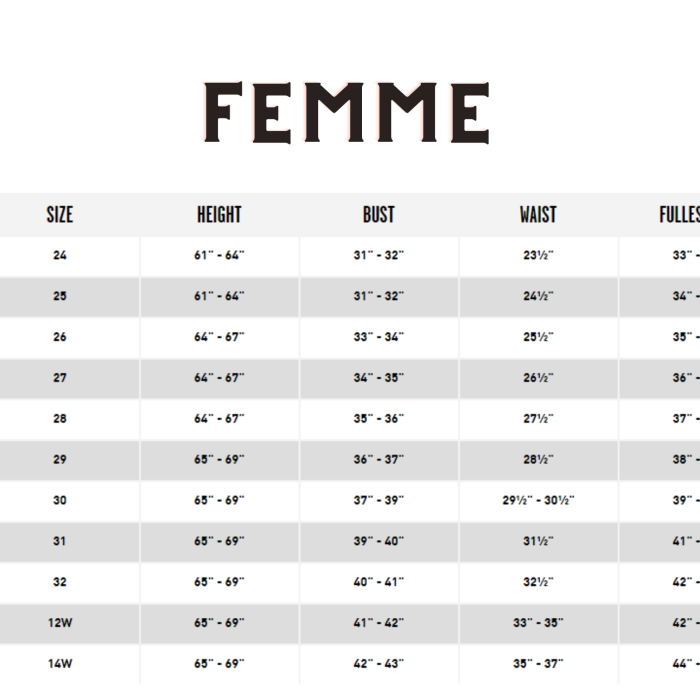Click the 14W size row label
The width and height of the screenshot is (700, 700).
click(x=60, y=664)
